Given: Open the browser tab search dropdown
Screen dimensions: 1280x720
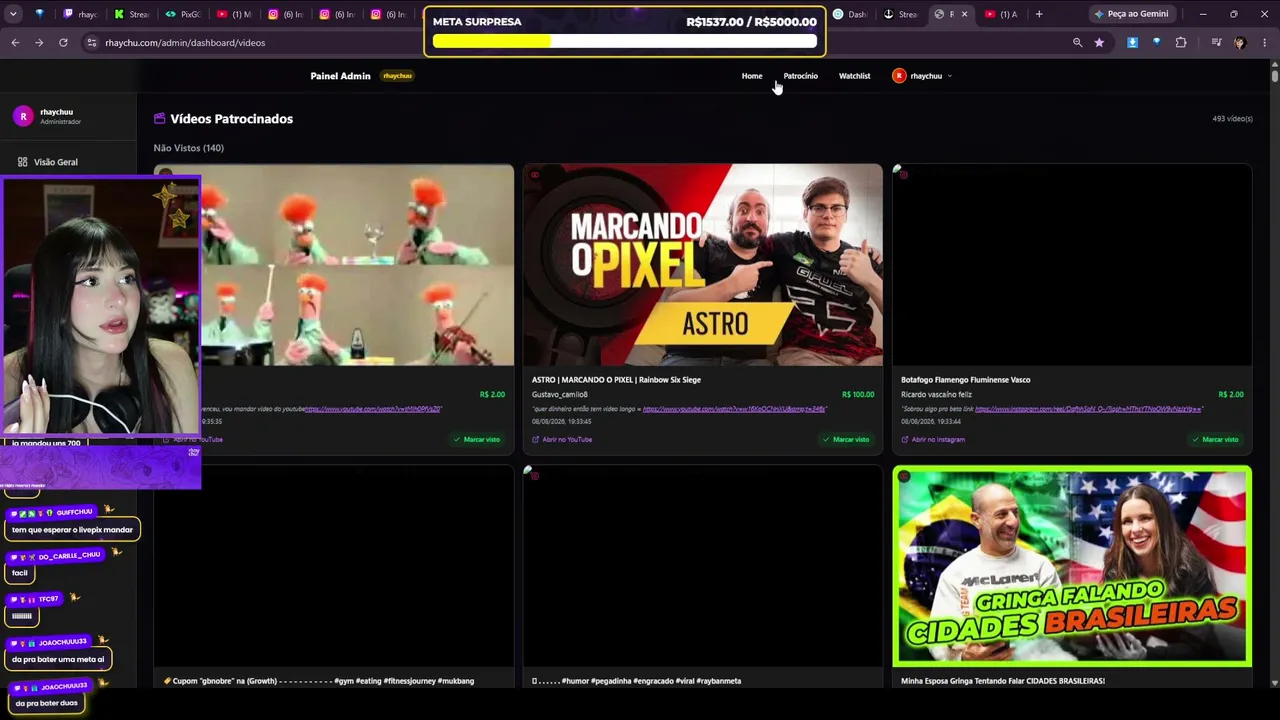Looking at the screenshot, I should tap(15, 14).
